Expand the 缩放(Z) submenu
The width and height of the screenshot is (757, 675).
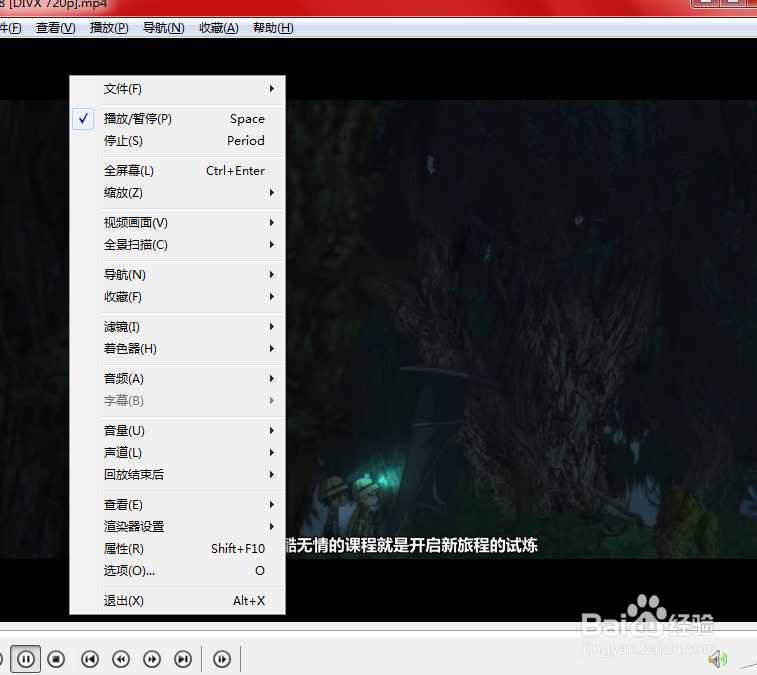click(178, 193)
